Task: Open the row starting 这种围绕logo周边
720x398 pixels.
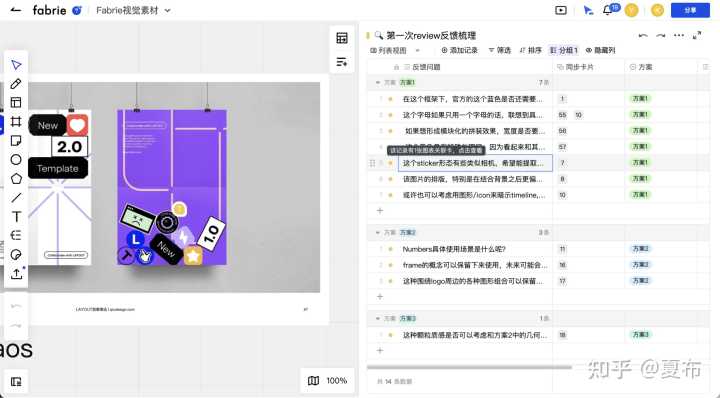Action: pos(472,281)
